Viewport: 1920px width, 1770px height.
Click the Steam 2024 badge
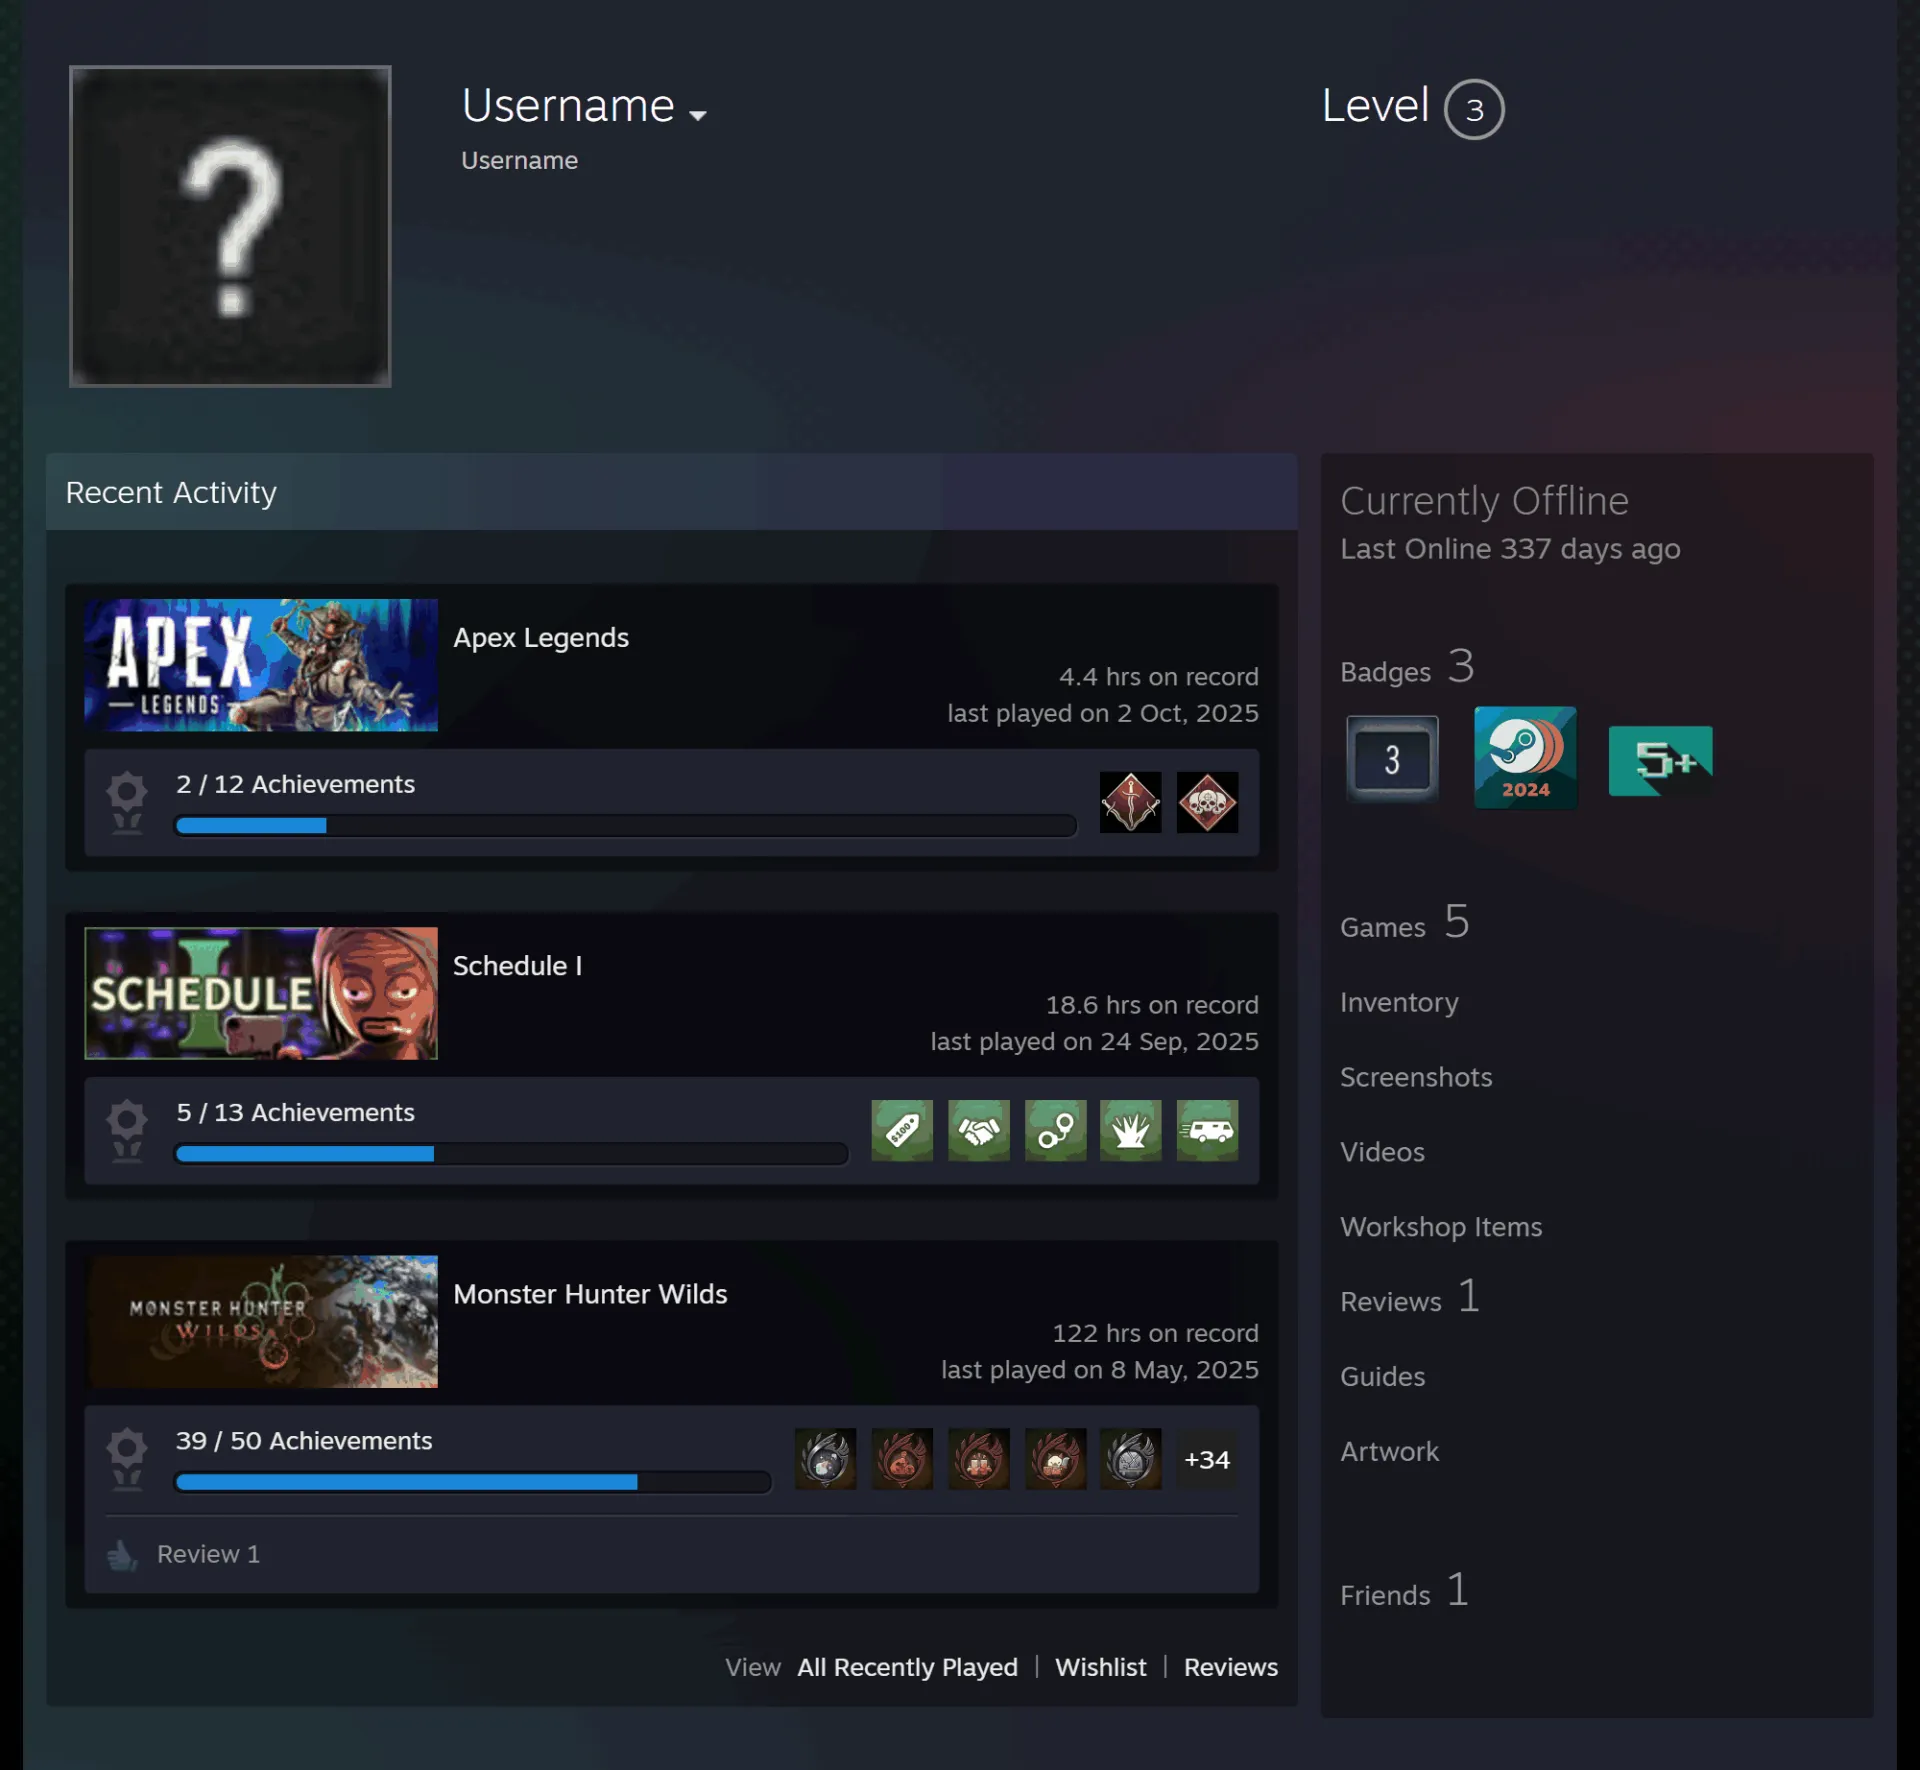click(x=1525, y=757)
